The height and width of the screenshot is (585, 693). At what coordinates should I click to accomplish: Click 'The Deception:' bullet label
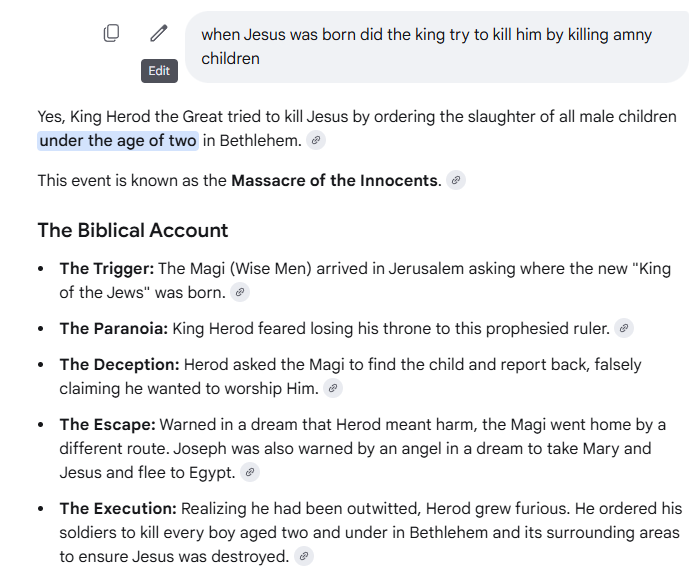coord(119,365)
